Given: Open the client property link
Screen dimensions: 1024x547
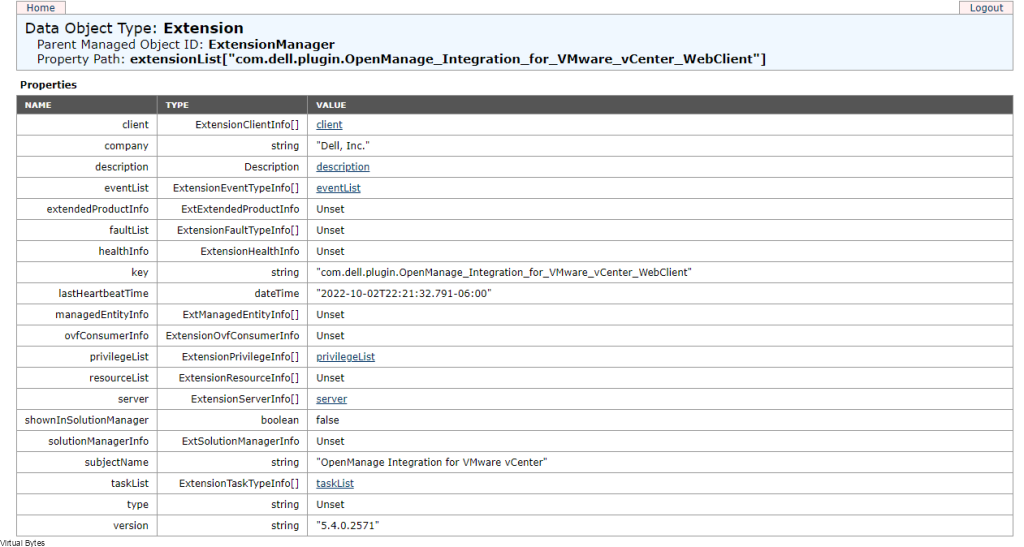Looking at the screenshot, I should 329,125.
